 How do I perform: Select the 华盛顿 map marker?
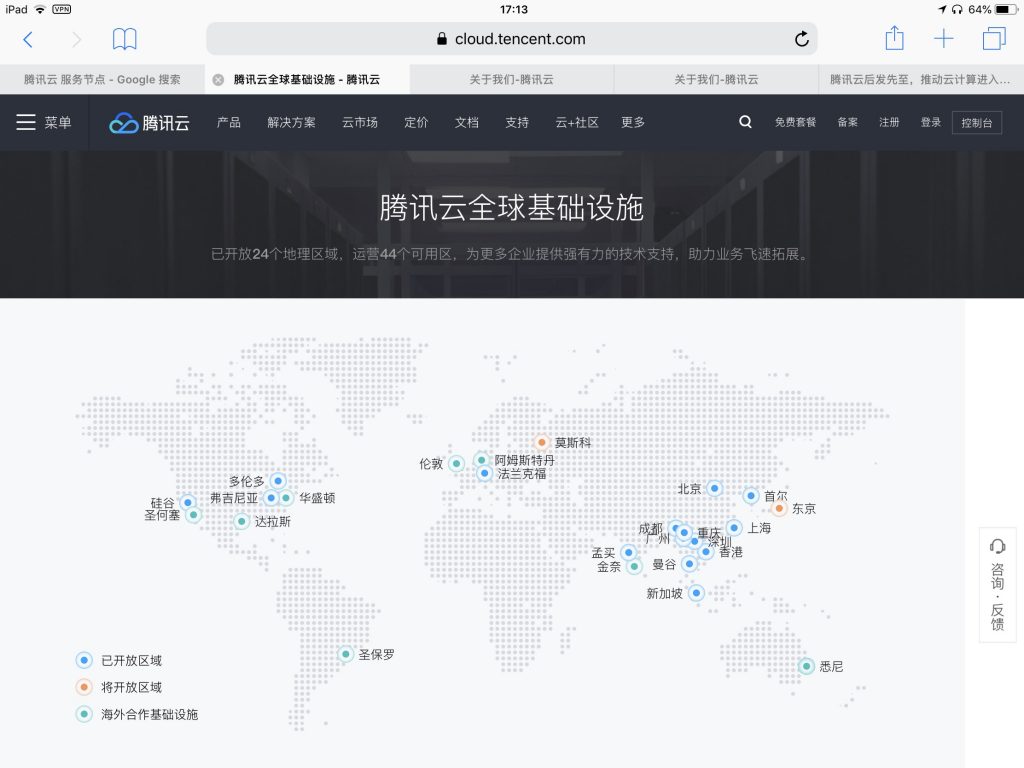tap(286, 498)
